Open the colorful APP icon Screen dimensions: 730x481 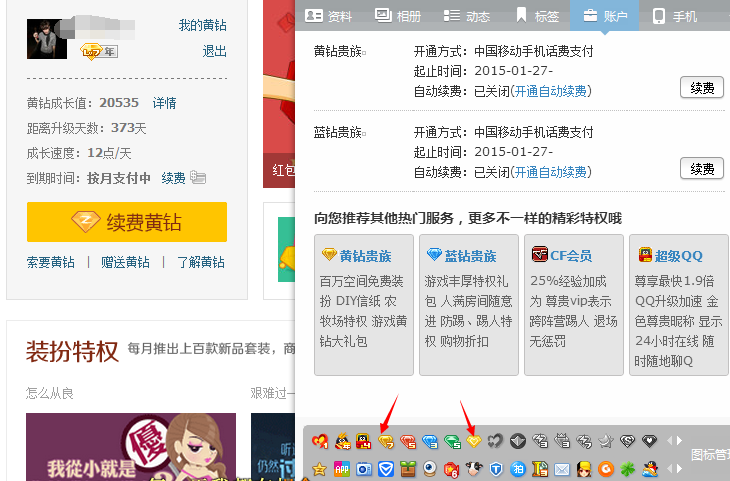point(342,469)
